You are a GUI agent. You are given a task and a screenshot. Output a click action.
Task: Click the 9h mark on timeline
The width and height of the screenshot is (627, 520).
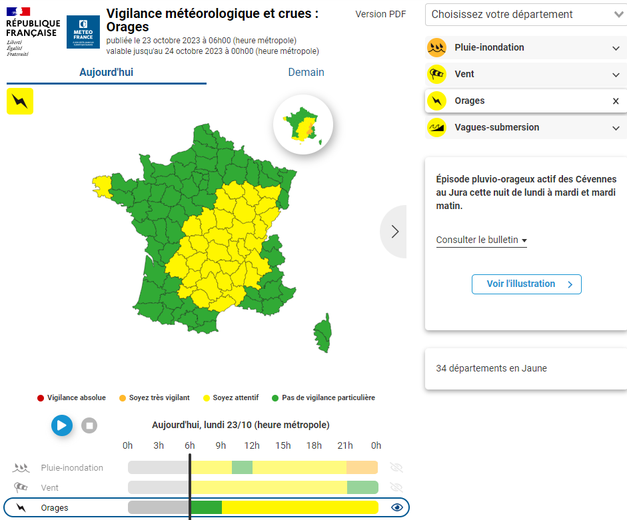click(221, 446)
